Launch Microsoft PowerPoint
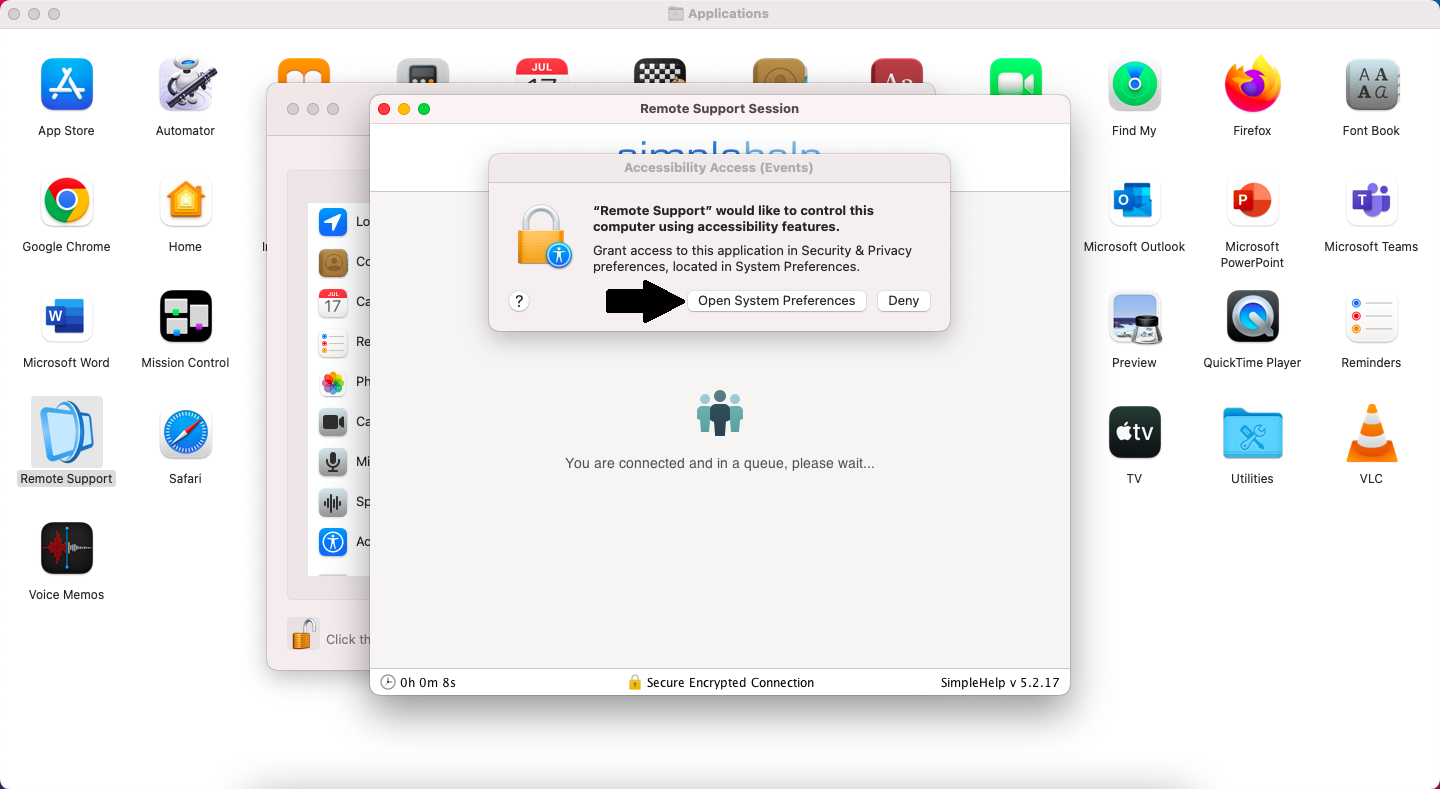1440x789 pixels. pyautogui.click(x=1252, y=201)
